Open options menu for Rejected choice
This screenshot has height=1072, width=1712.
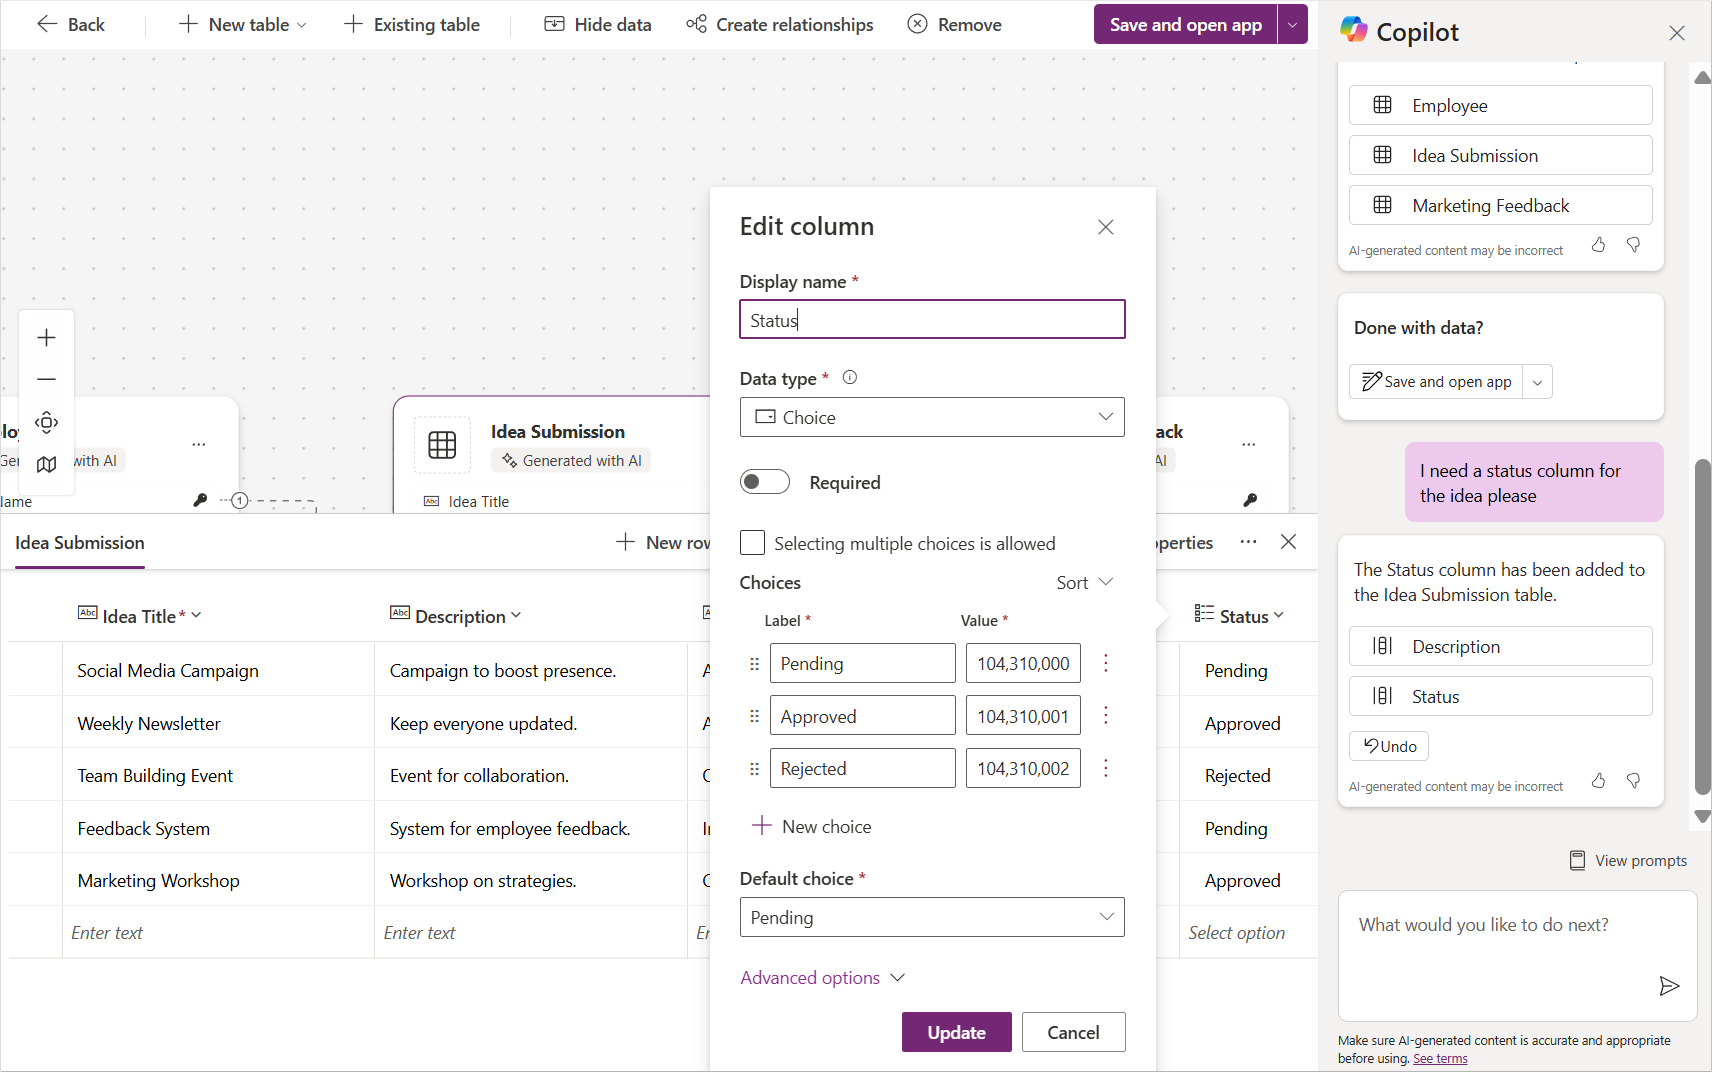pos(1105,768)
